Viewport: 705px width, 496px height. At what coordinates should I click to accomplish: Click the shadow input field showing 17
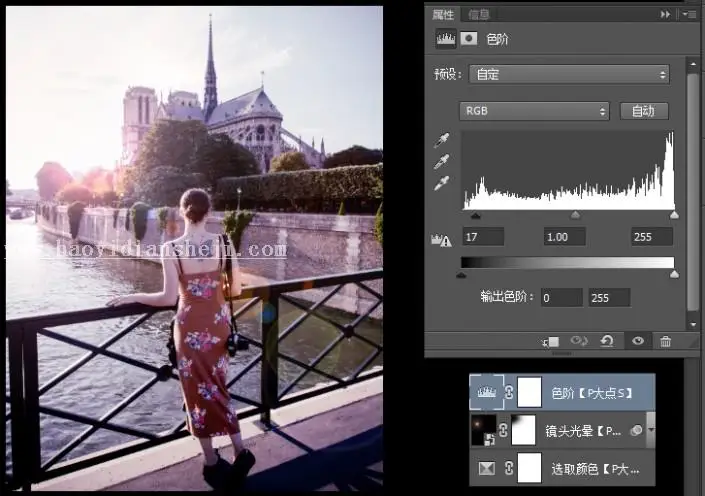point(483,237)
